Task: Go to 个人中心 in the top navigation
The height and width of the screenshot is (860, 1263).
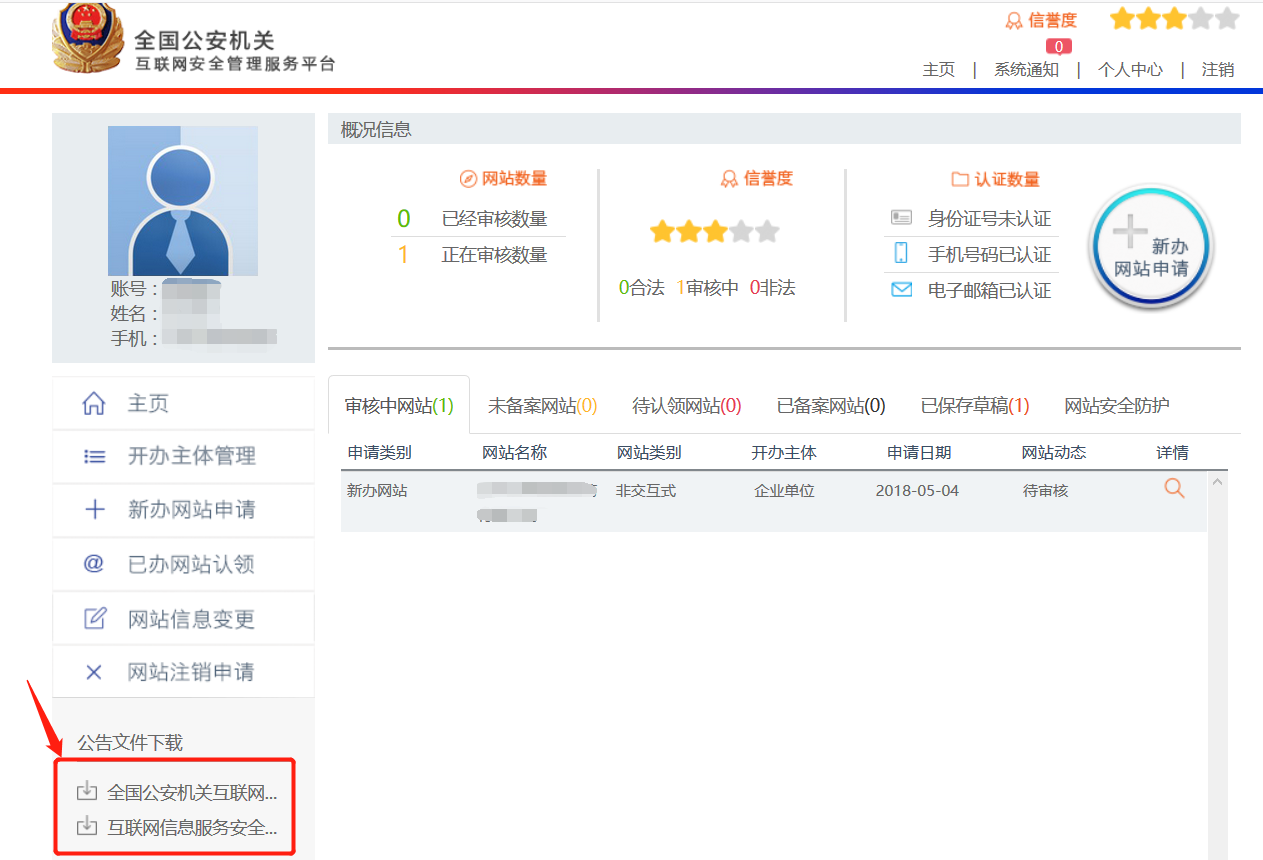Action: pos(1130,70)
